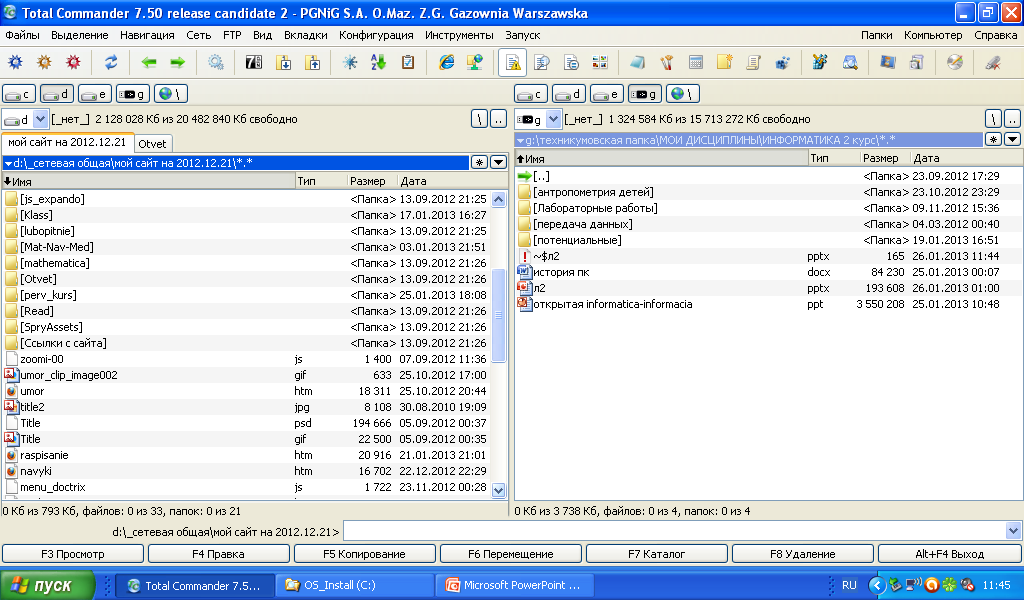Sort right panel by Дата column
Screen dimensions: 1024x600
click(x=965, y=158)
